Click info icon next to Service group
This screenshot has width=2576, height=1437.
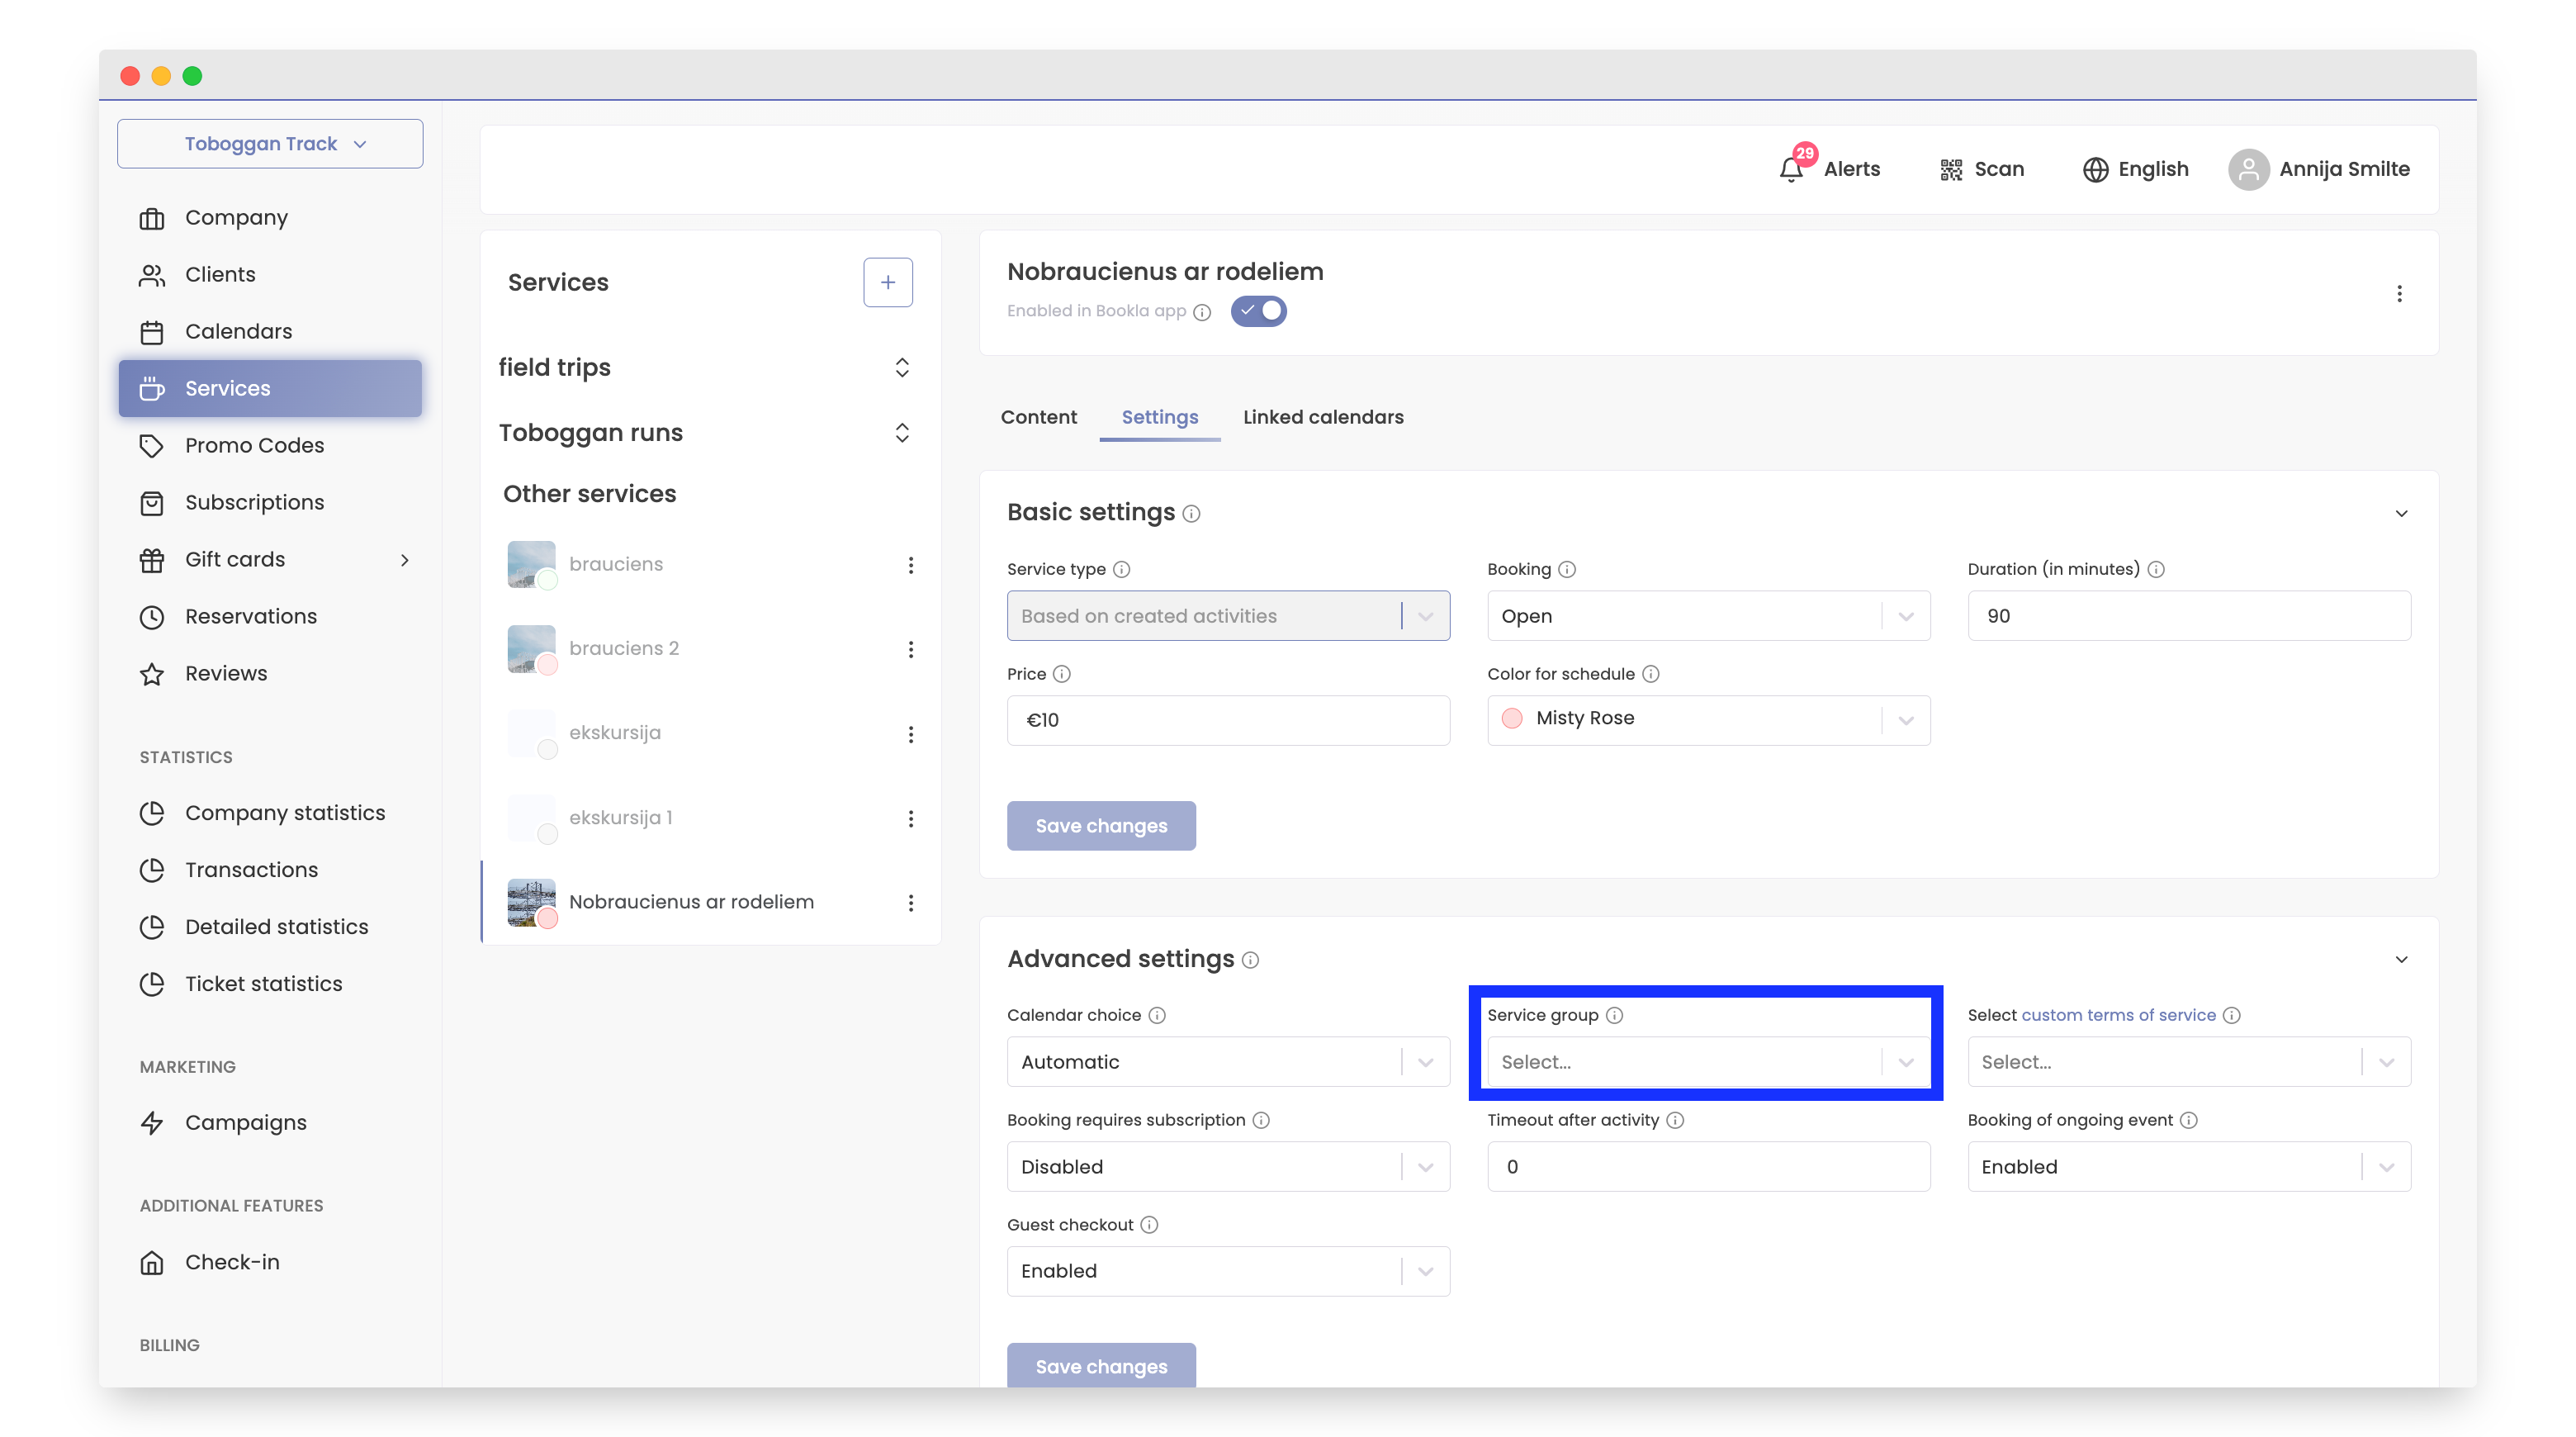[1614, 1015]
